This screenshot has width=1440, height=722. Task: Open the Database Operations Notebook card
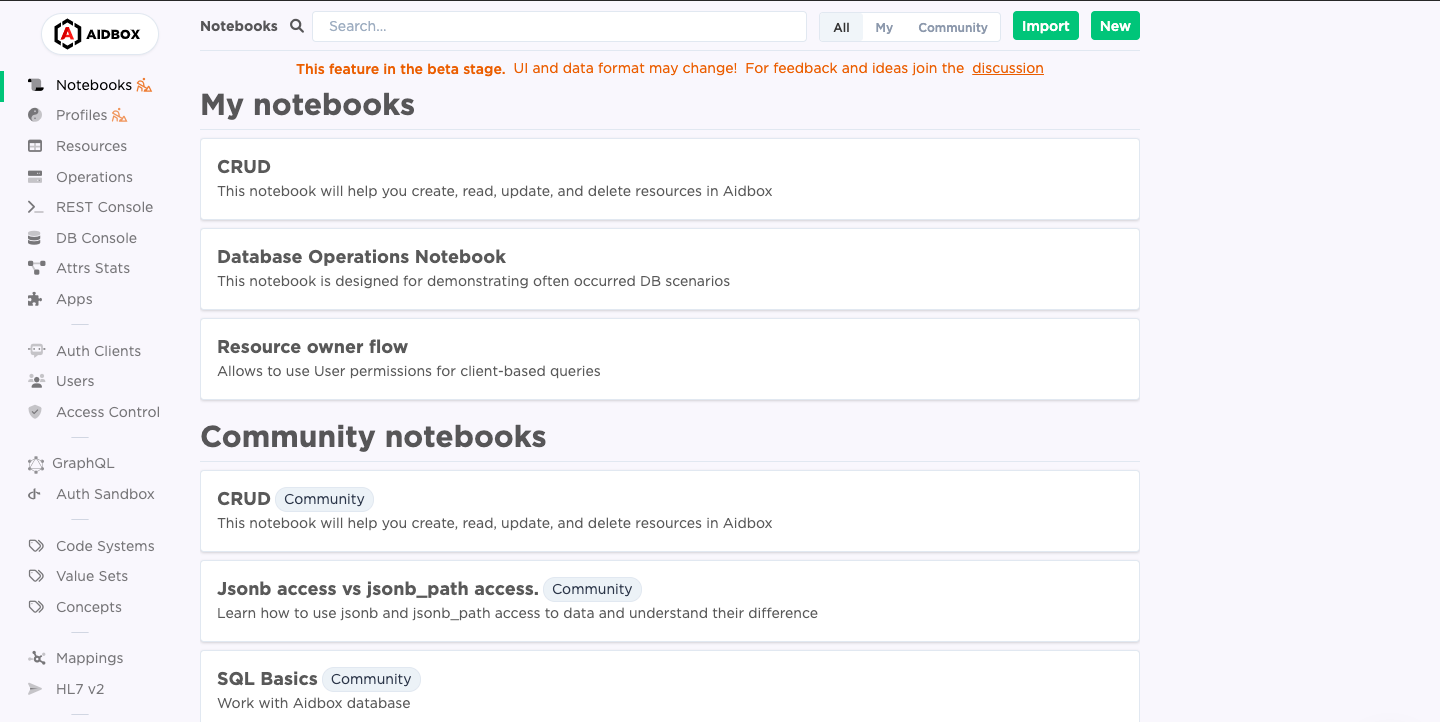tap(670, 269)
